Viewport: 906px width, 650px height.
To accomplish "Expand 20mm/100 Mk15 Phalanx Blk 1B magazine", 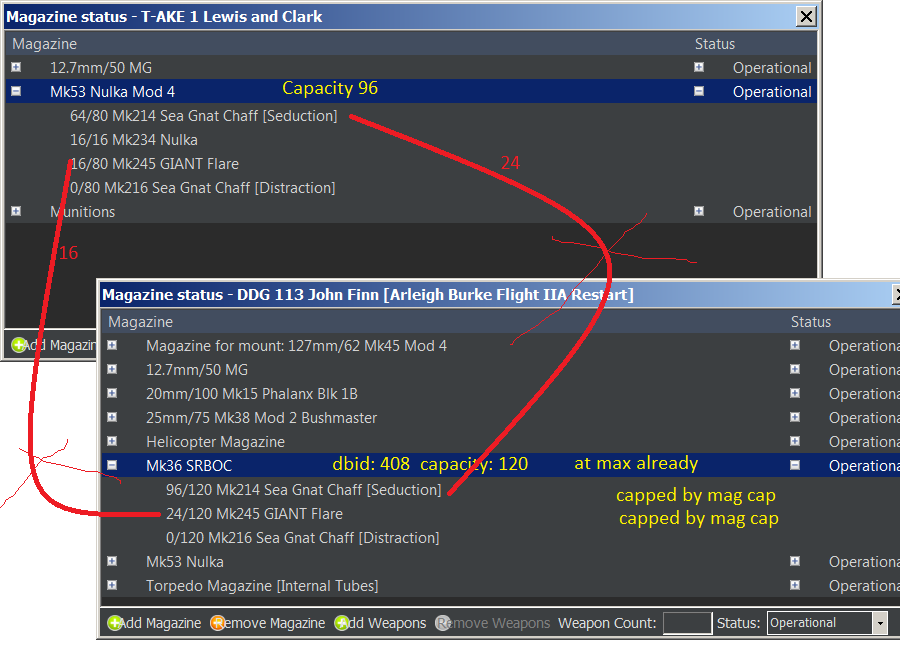I will point(112,393).
